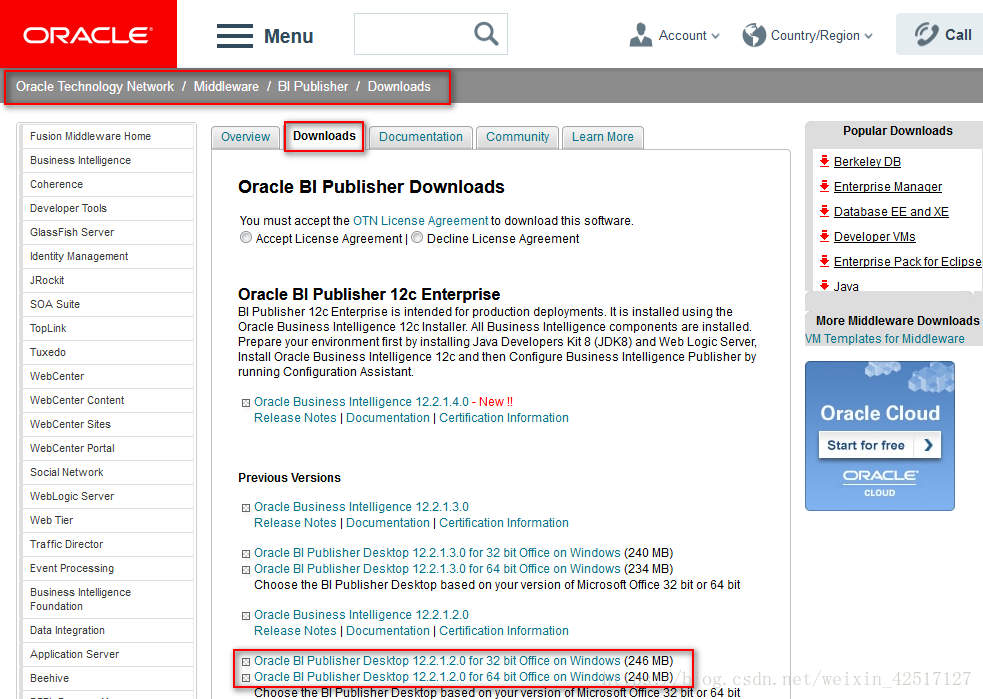Click box icon beside Desktop 12.2.1.3.0 64 bit
The image size is (983, 699).
pyautogui.click(x=246, y=570)
